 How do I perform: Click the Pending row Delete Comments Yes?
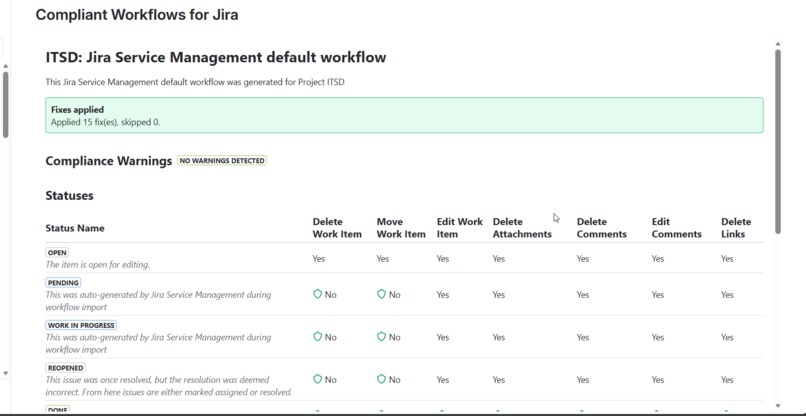[583, 295]
